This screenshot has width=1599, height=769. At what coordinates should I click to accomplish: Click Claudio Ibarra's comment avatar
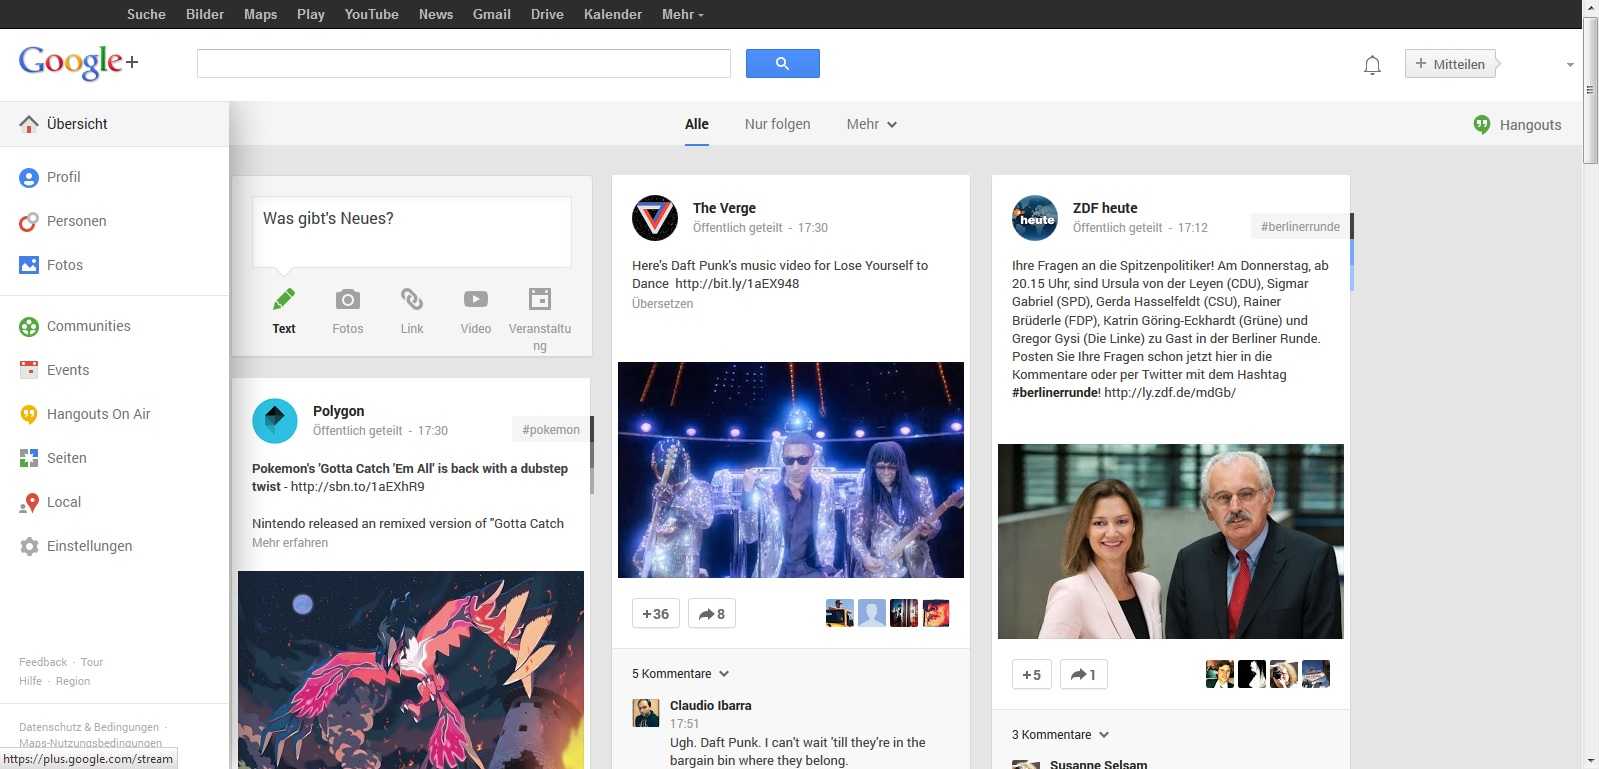646,713
